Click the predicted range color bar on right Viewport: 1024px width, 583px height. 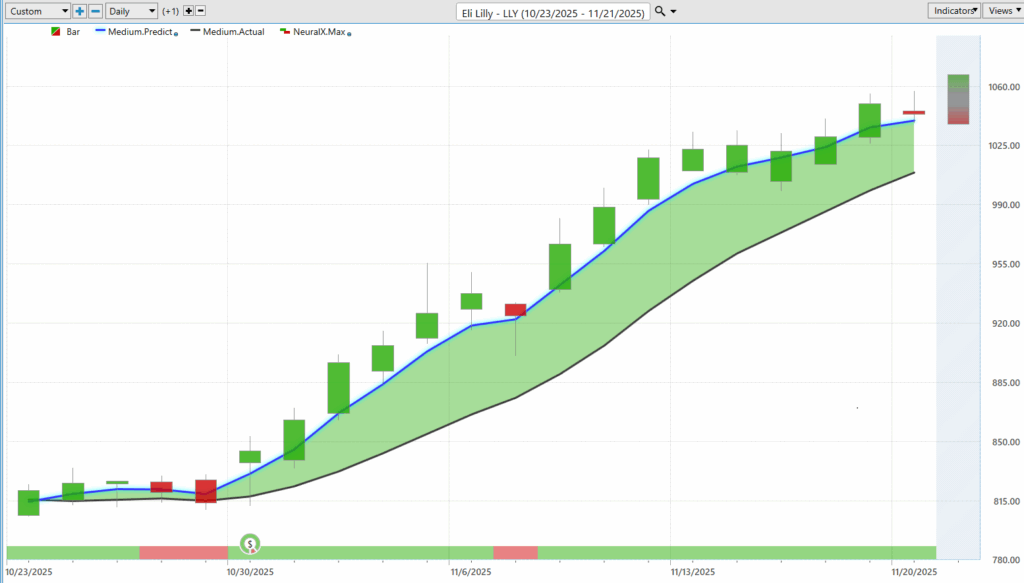958,99
